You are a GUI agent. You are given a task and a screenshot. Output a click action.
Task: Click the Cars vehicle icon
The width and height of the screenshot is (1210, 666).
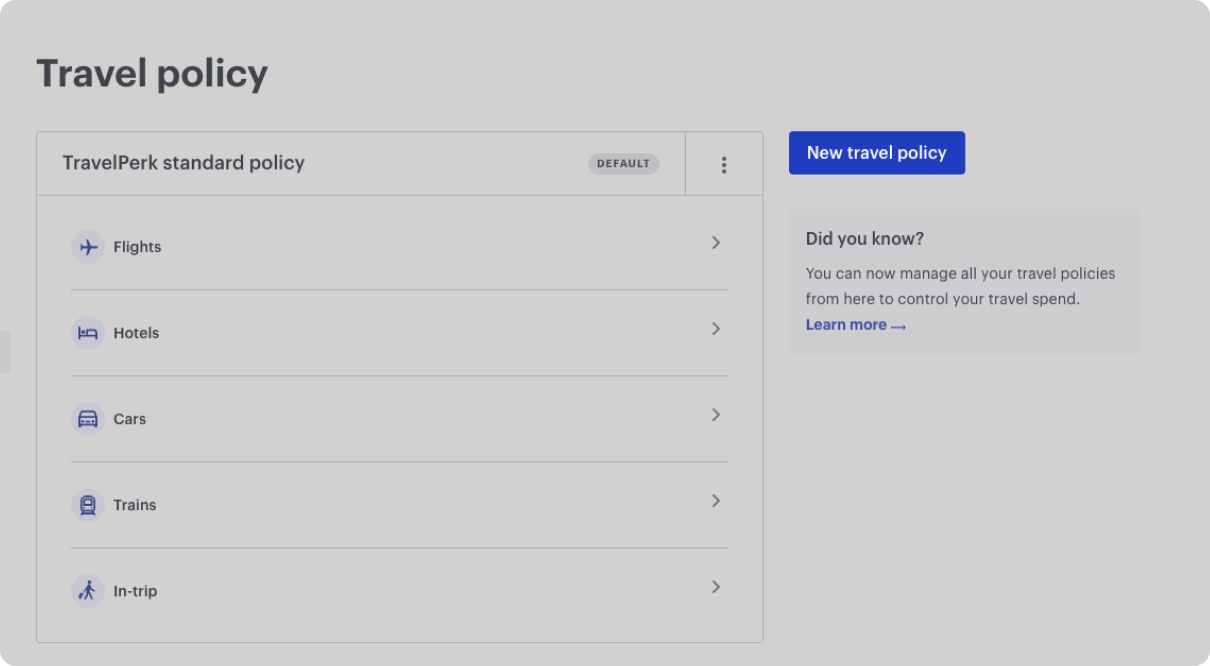(88, 419)
